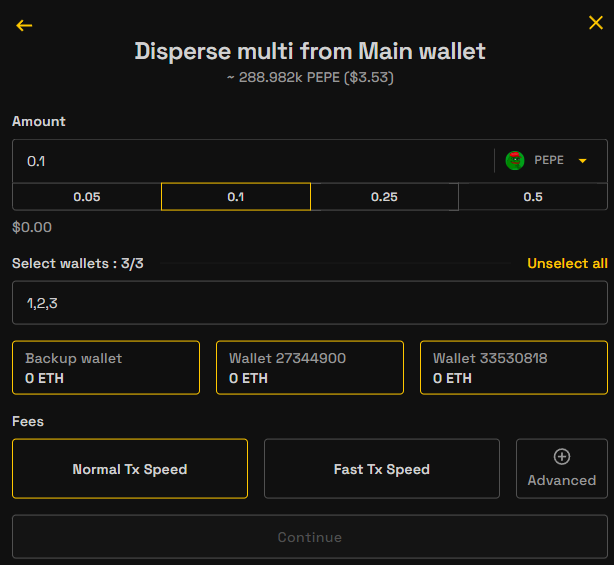Click the back arrow icon

(24, 25)
